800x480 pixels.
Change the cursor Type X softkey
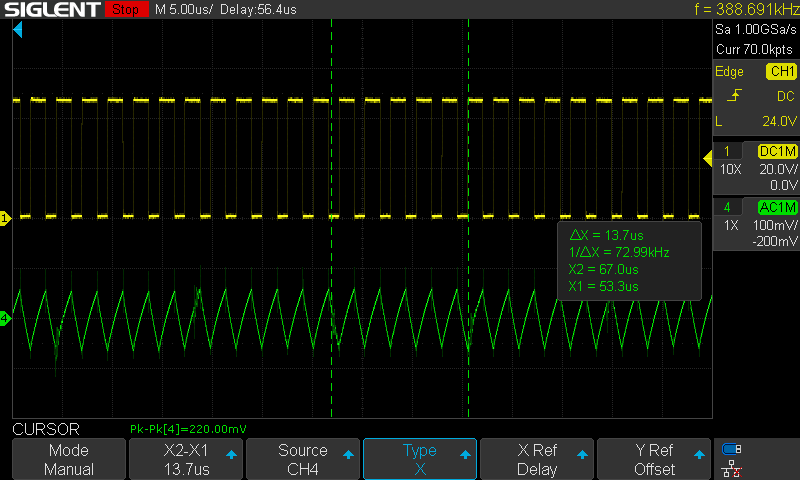click(x=420, y=459)
